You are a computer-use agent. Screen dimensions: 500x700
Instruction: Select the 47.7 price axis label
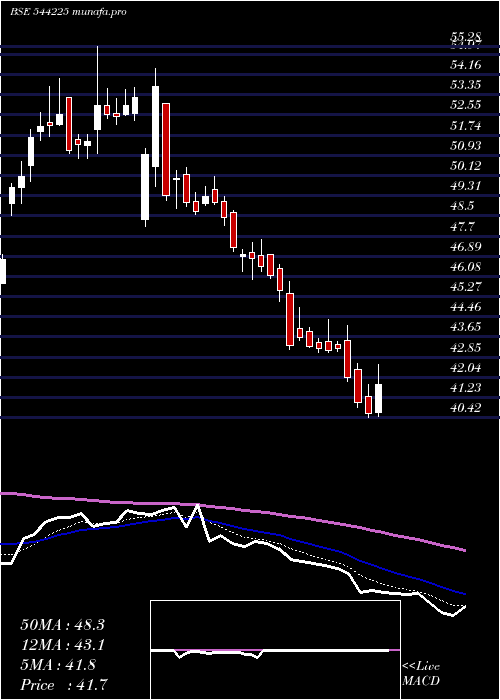pyautogui.click(x=462, y=227)
